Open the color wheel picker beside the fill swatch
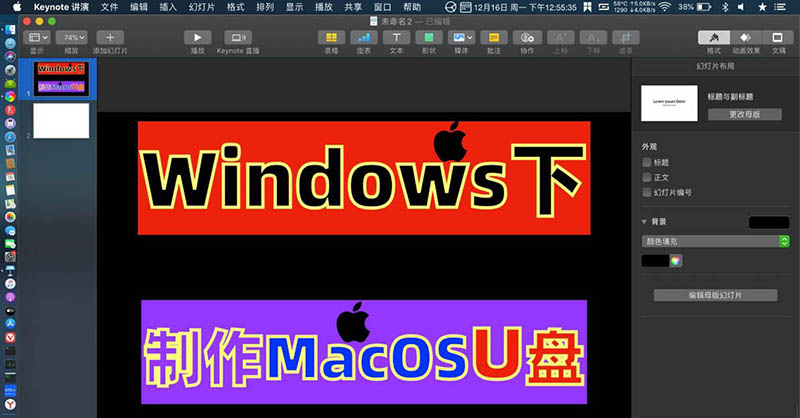 click(676, 261)
